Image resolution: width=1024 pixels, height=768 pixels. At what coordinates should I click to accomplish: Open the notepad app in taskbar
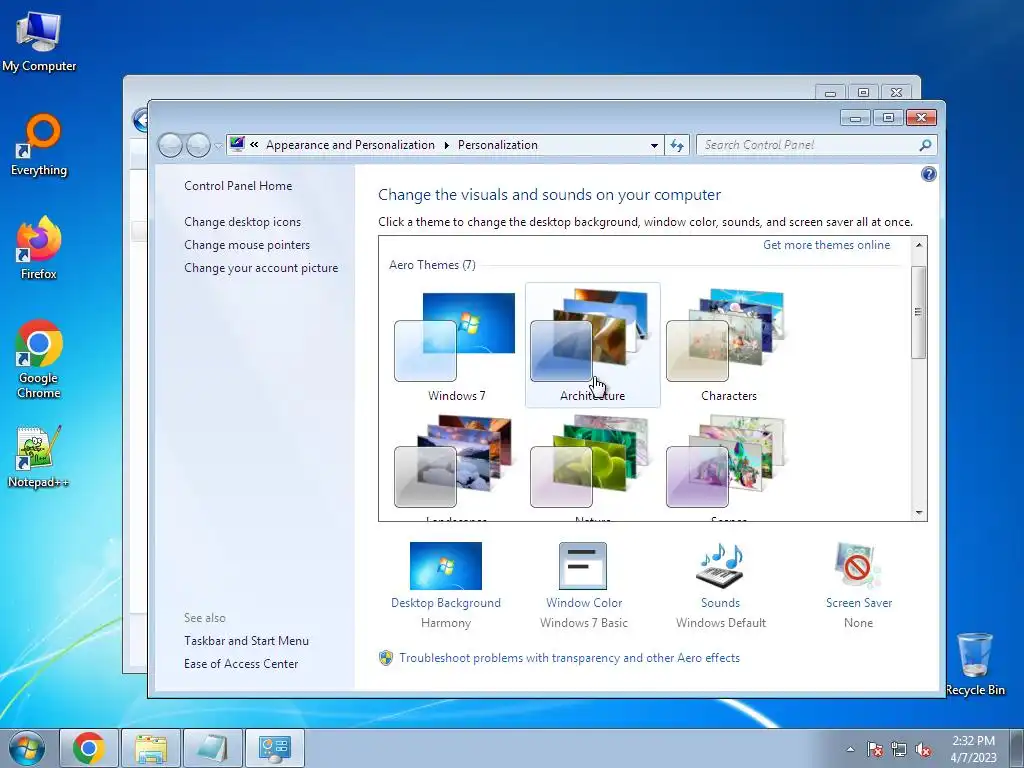(x=213, y=748)
